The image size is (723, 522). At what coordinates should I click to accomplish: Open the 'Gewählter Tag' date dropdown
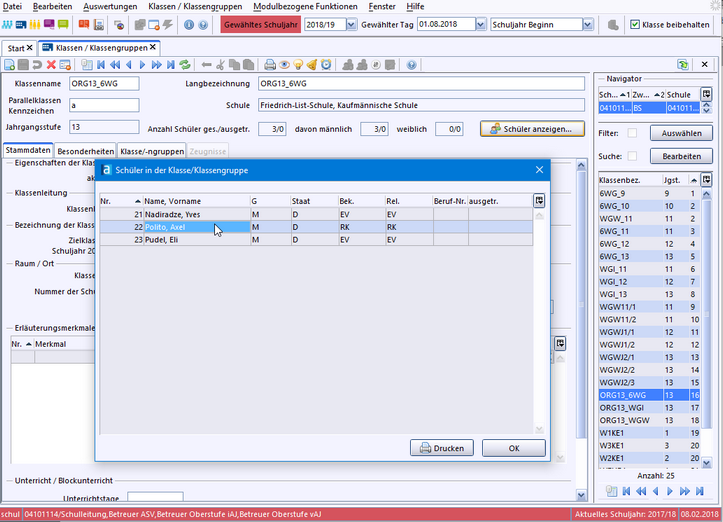click(481, 24)
